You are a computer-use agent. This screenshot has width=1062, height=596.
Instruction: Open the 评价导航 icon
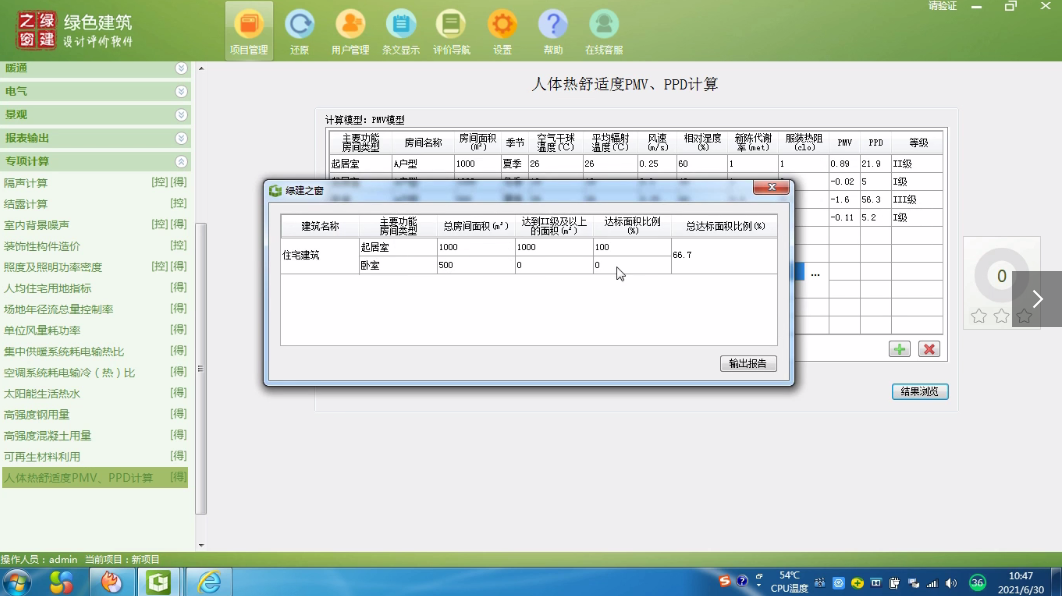[451, 31]
